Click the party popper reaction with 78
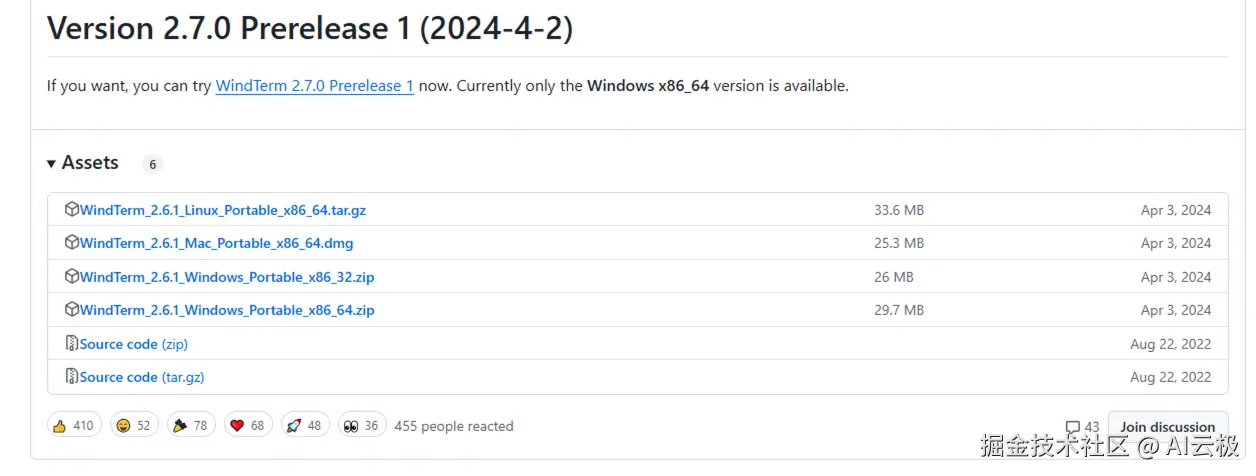Screen dimensions: 1256x476 [x=189, y=426]
